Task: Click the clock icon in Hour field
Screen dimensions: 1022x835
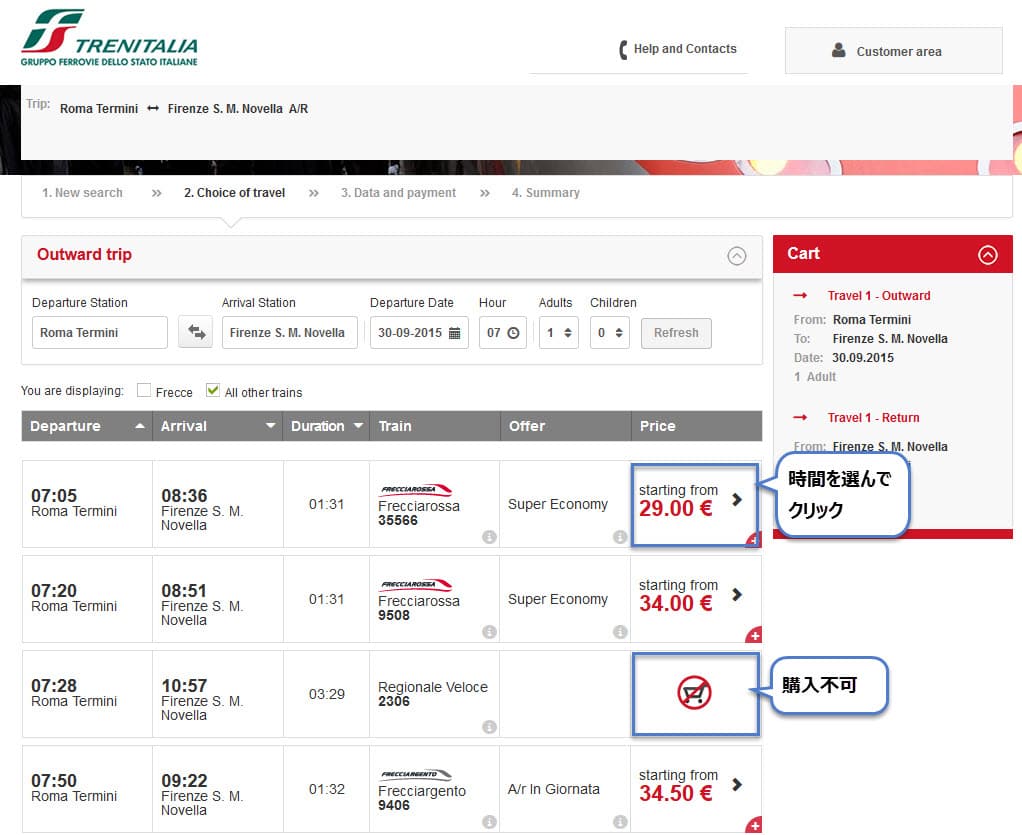Action: pyautogui.click(x=514, y=333)
